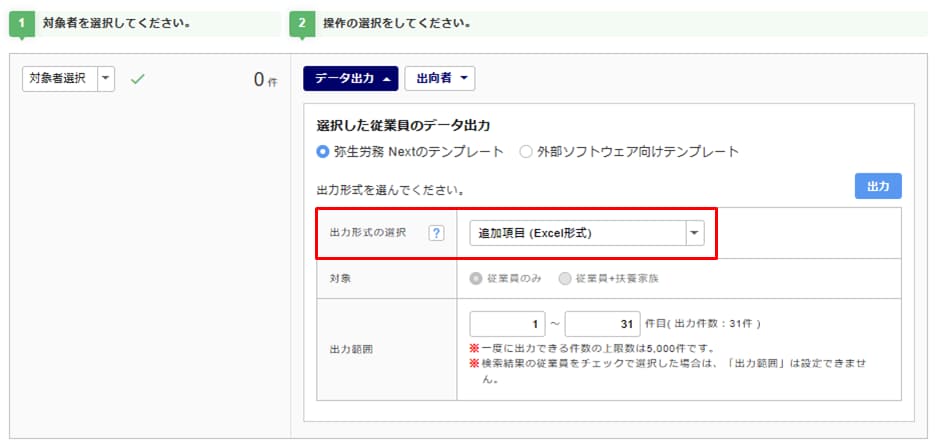Click the arrow on the 出力形式 dropdown
The image size is (938, 448).
click(x=694, y=233)
